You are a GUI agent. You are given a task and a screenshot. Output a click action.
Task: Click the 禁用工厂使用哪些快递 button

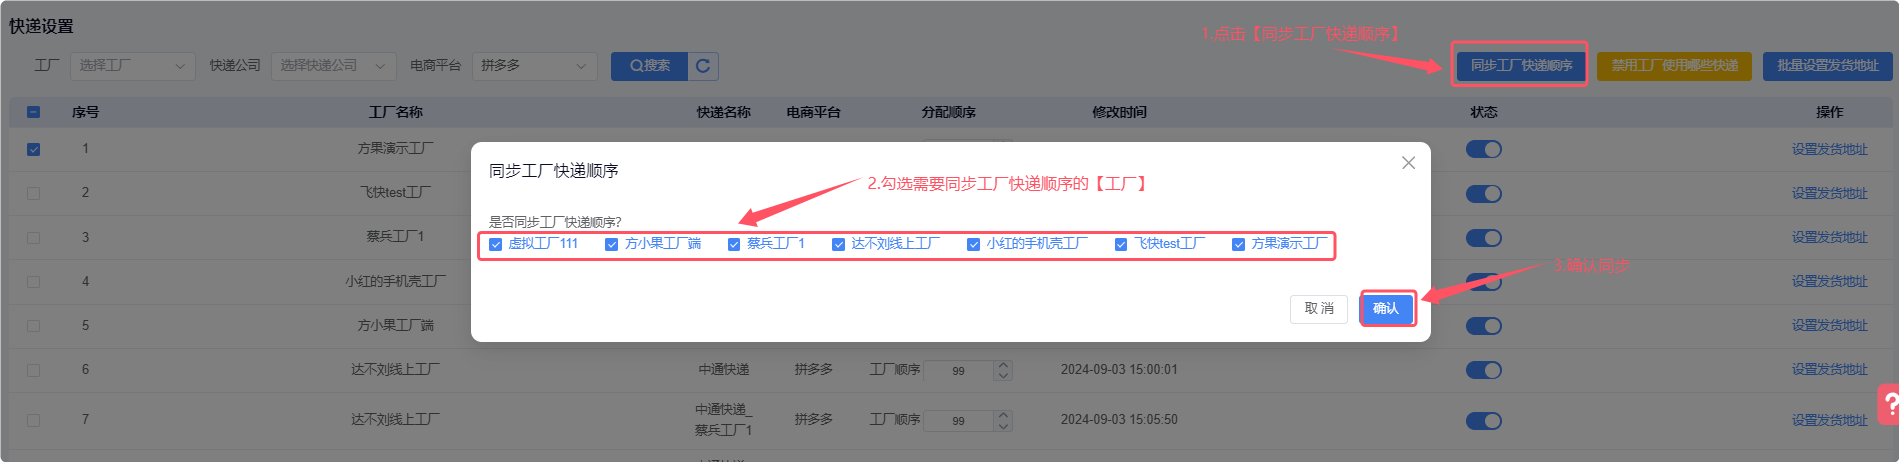point(1674,66)
